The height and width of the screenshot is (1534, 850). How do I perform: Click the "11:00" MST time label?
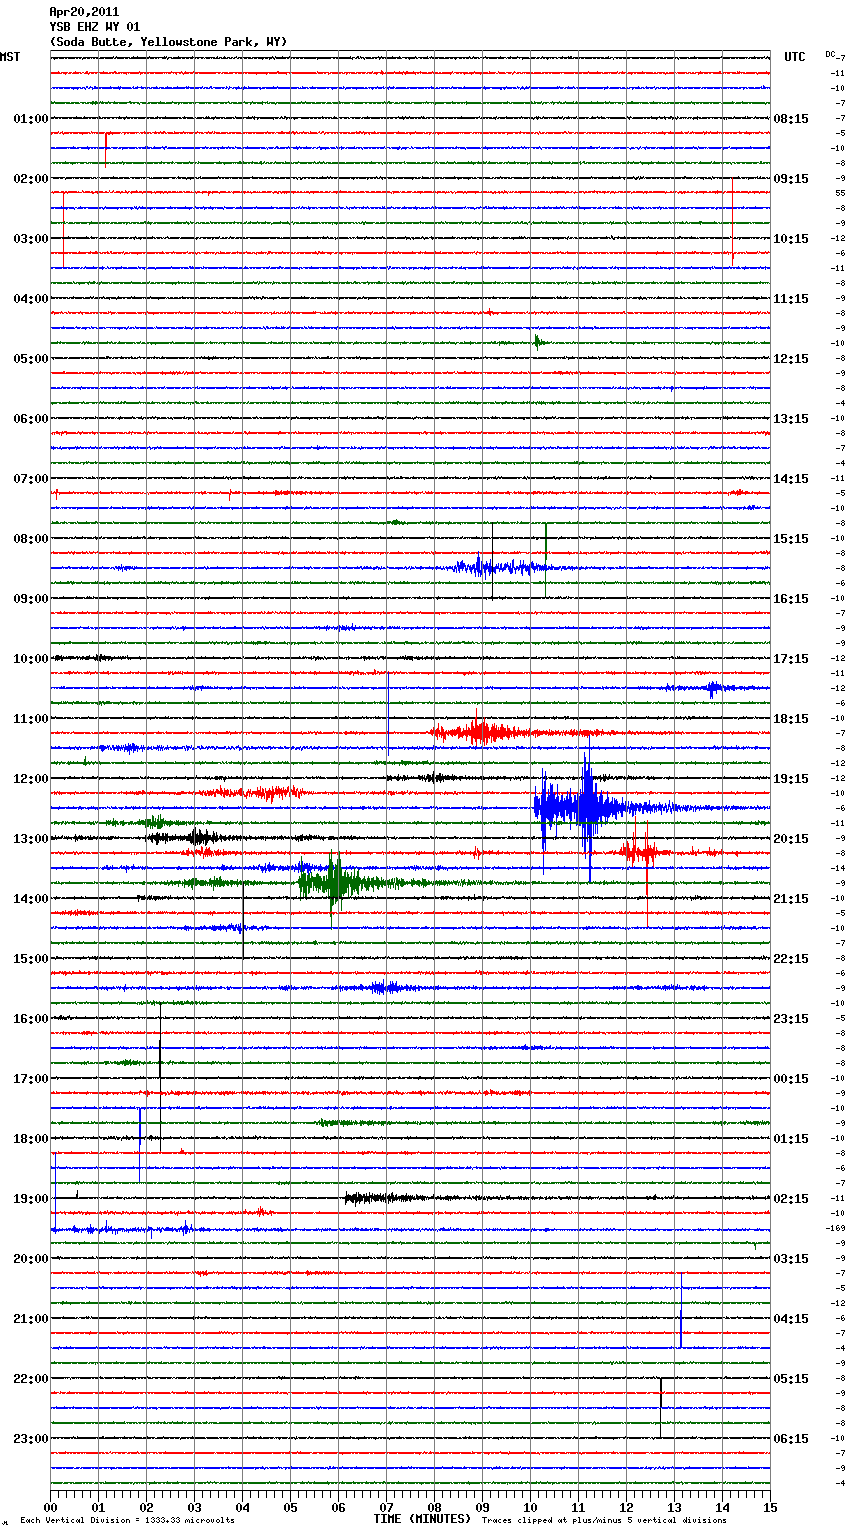click(31, 719)
